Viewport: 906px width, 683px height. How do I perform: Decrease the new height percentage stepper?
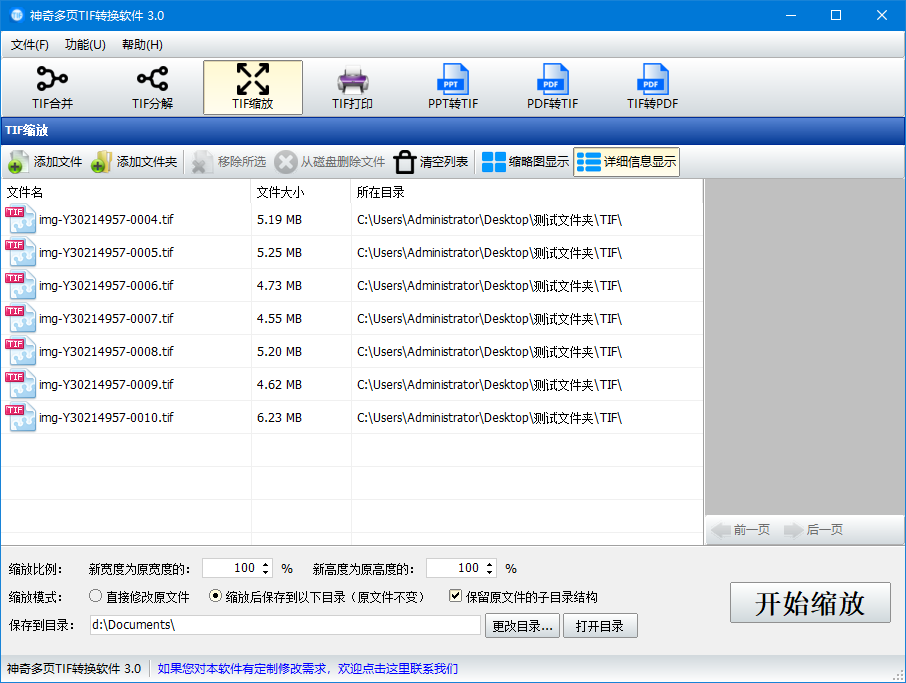tap(489, 572)
